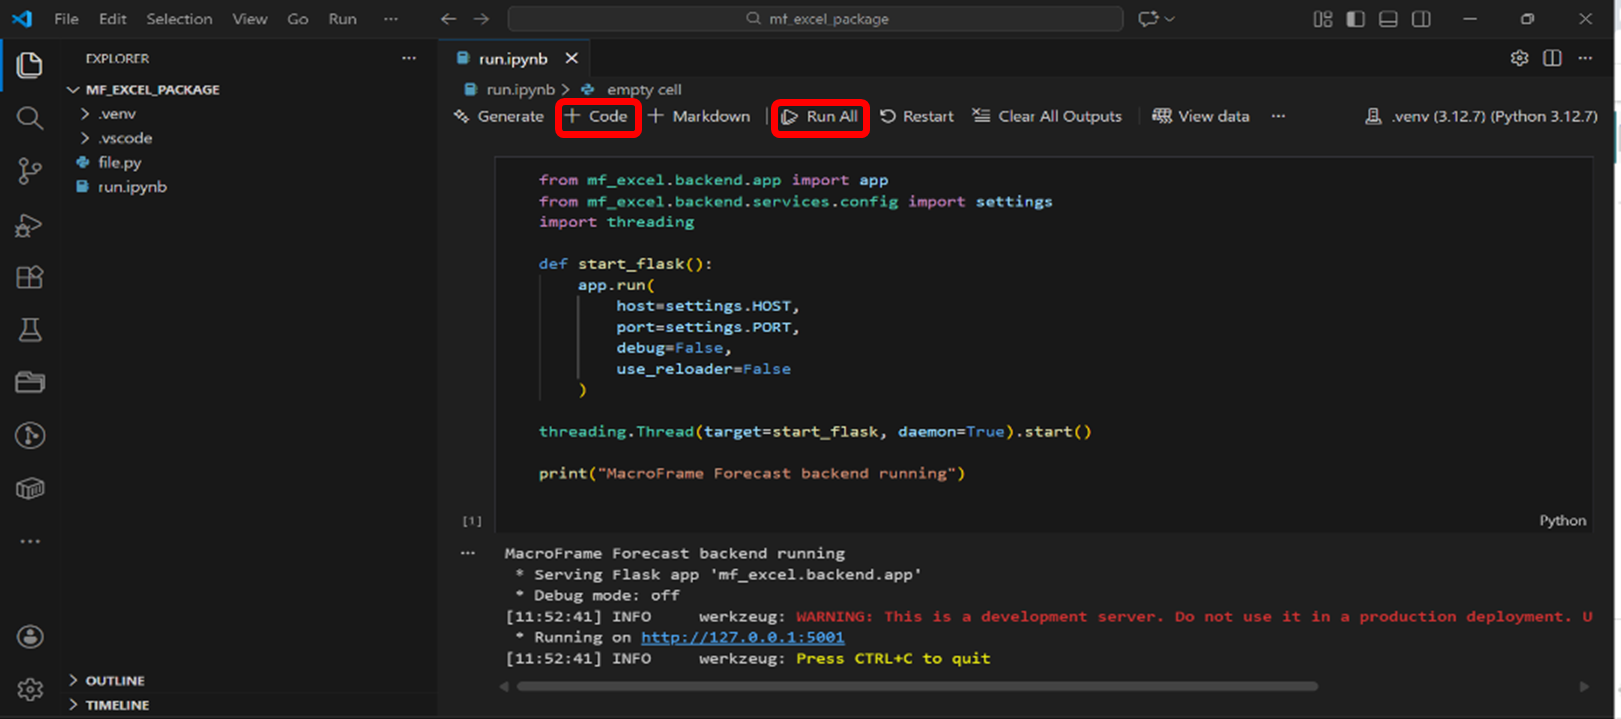The width and height of the screenshot is (1621, 719).
Task: Open the Extensions view
Action: pos(29,277)
